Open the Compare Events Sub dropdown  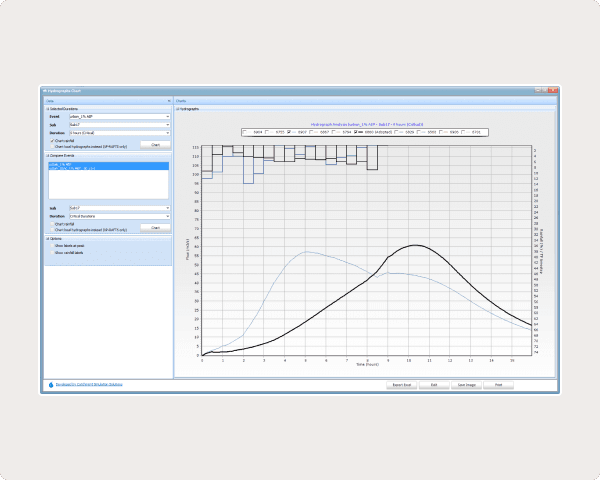point(168,208)
